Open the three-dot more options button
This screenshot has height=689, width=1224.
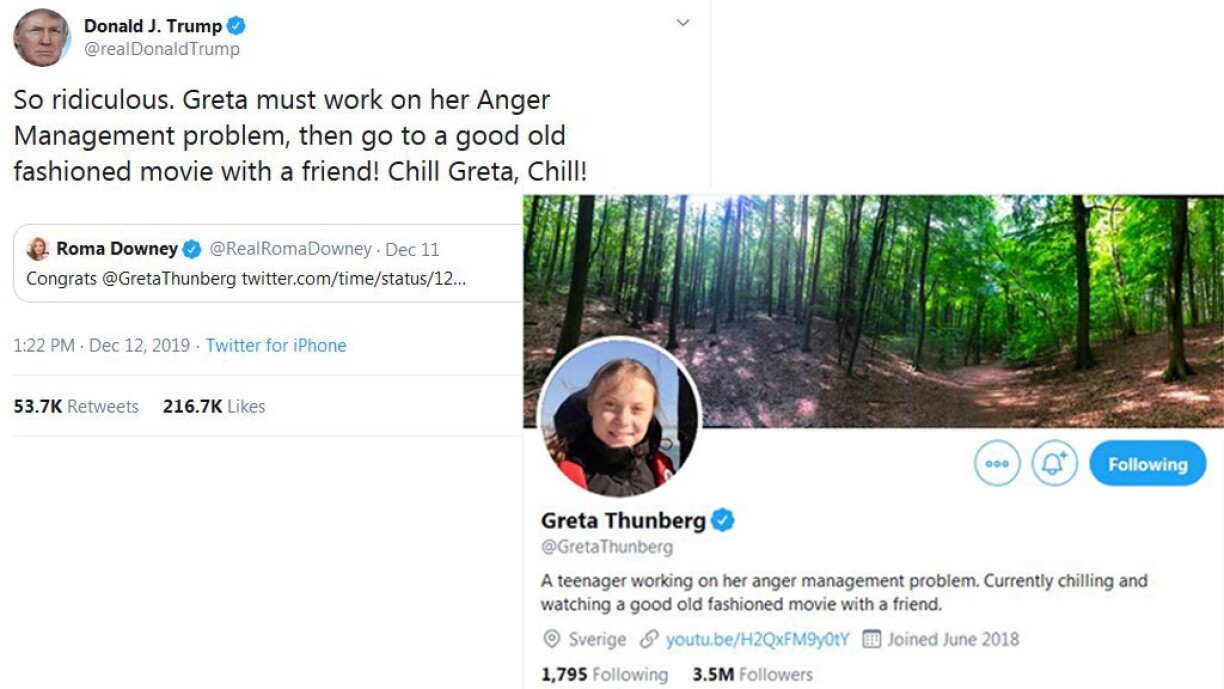[997, 464]
